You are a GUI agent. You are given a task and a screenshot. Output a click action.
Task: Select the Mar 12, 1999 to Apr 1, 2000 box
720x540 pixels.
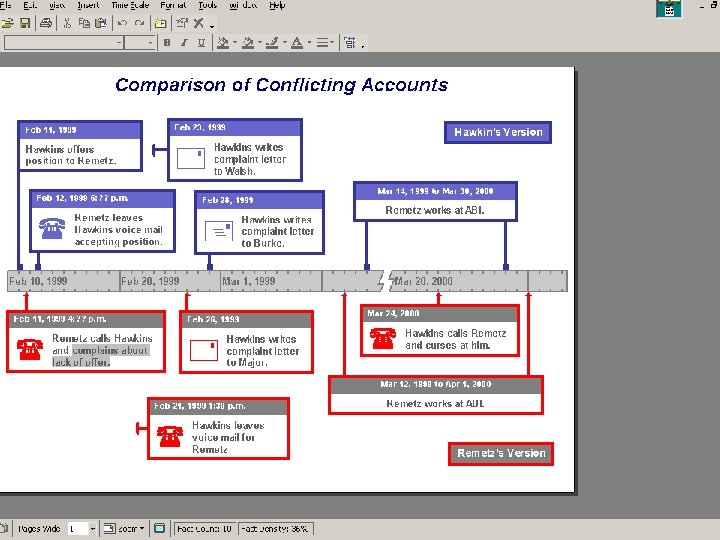[436, 395]
